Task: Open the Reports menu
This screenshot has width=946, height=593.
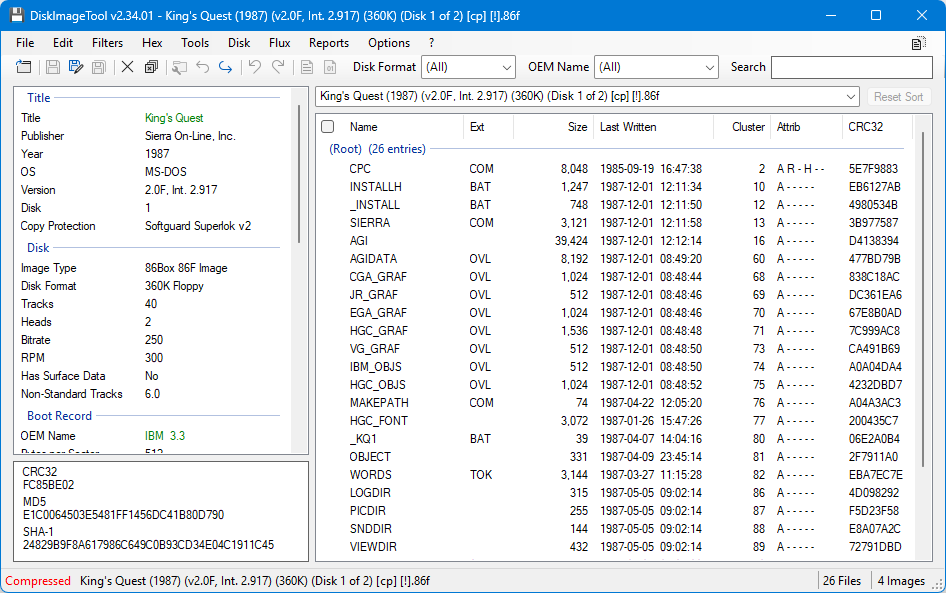Action: (x=329, y=43)
